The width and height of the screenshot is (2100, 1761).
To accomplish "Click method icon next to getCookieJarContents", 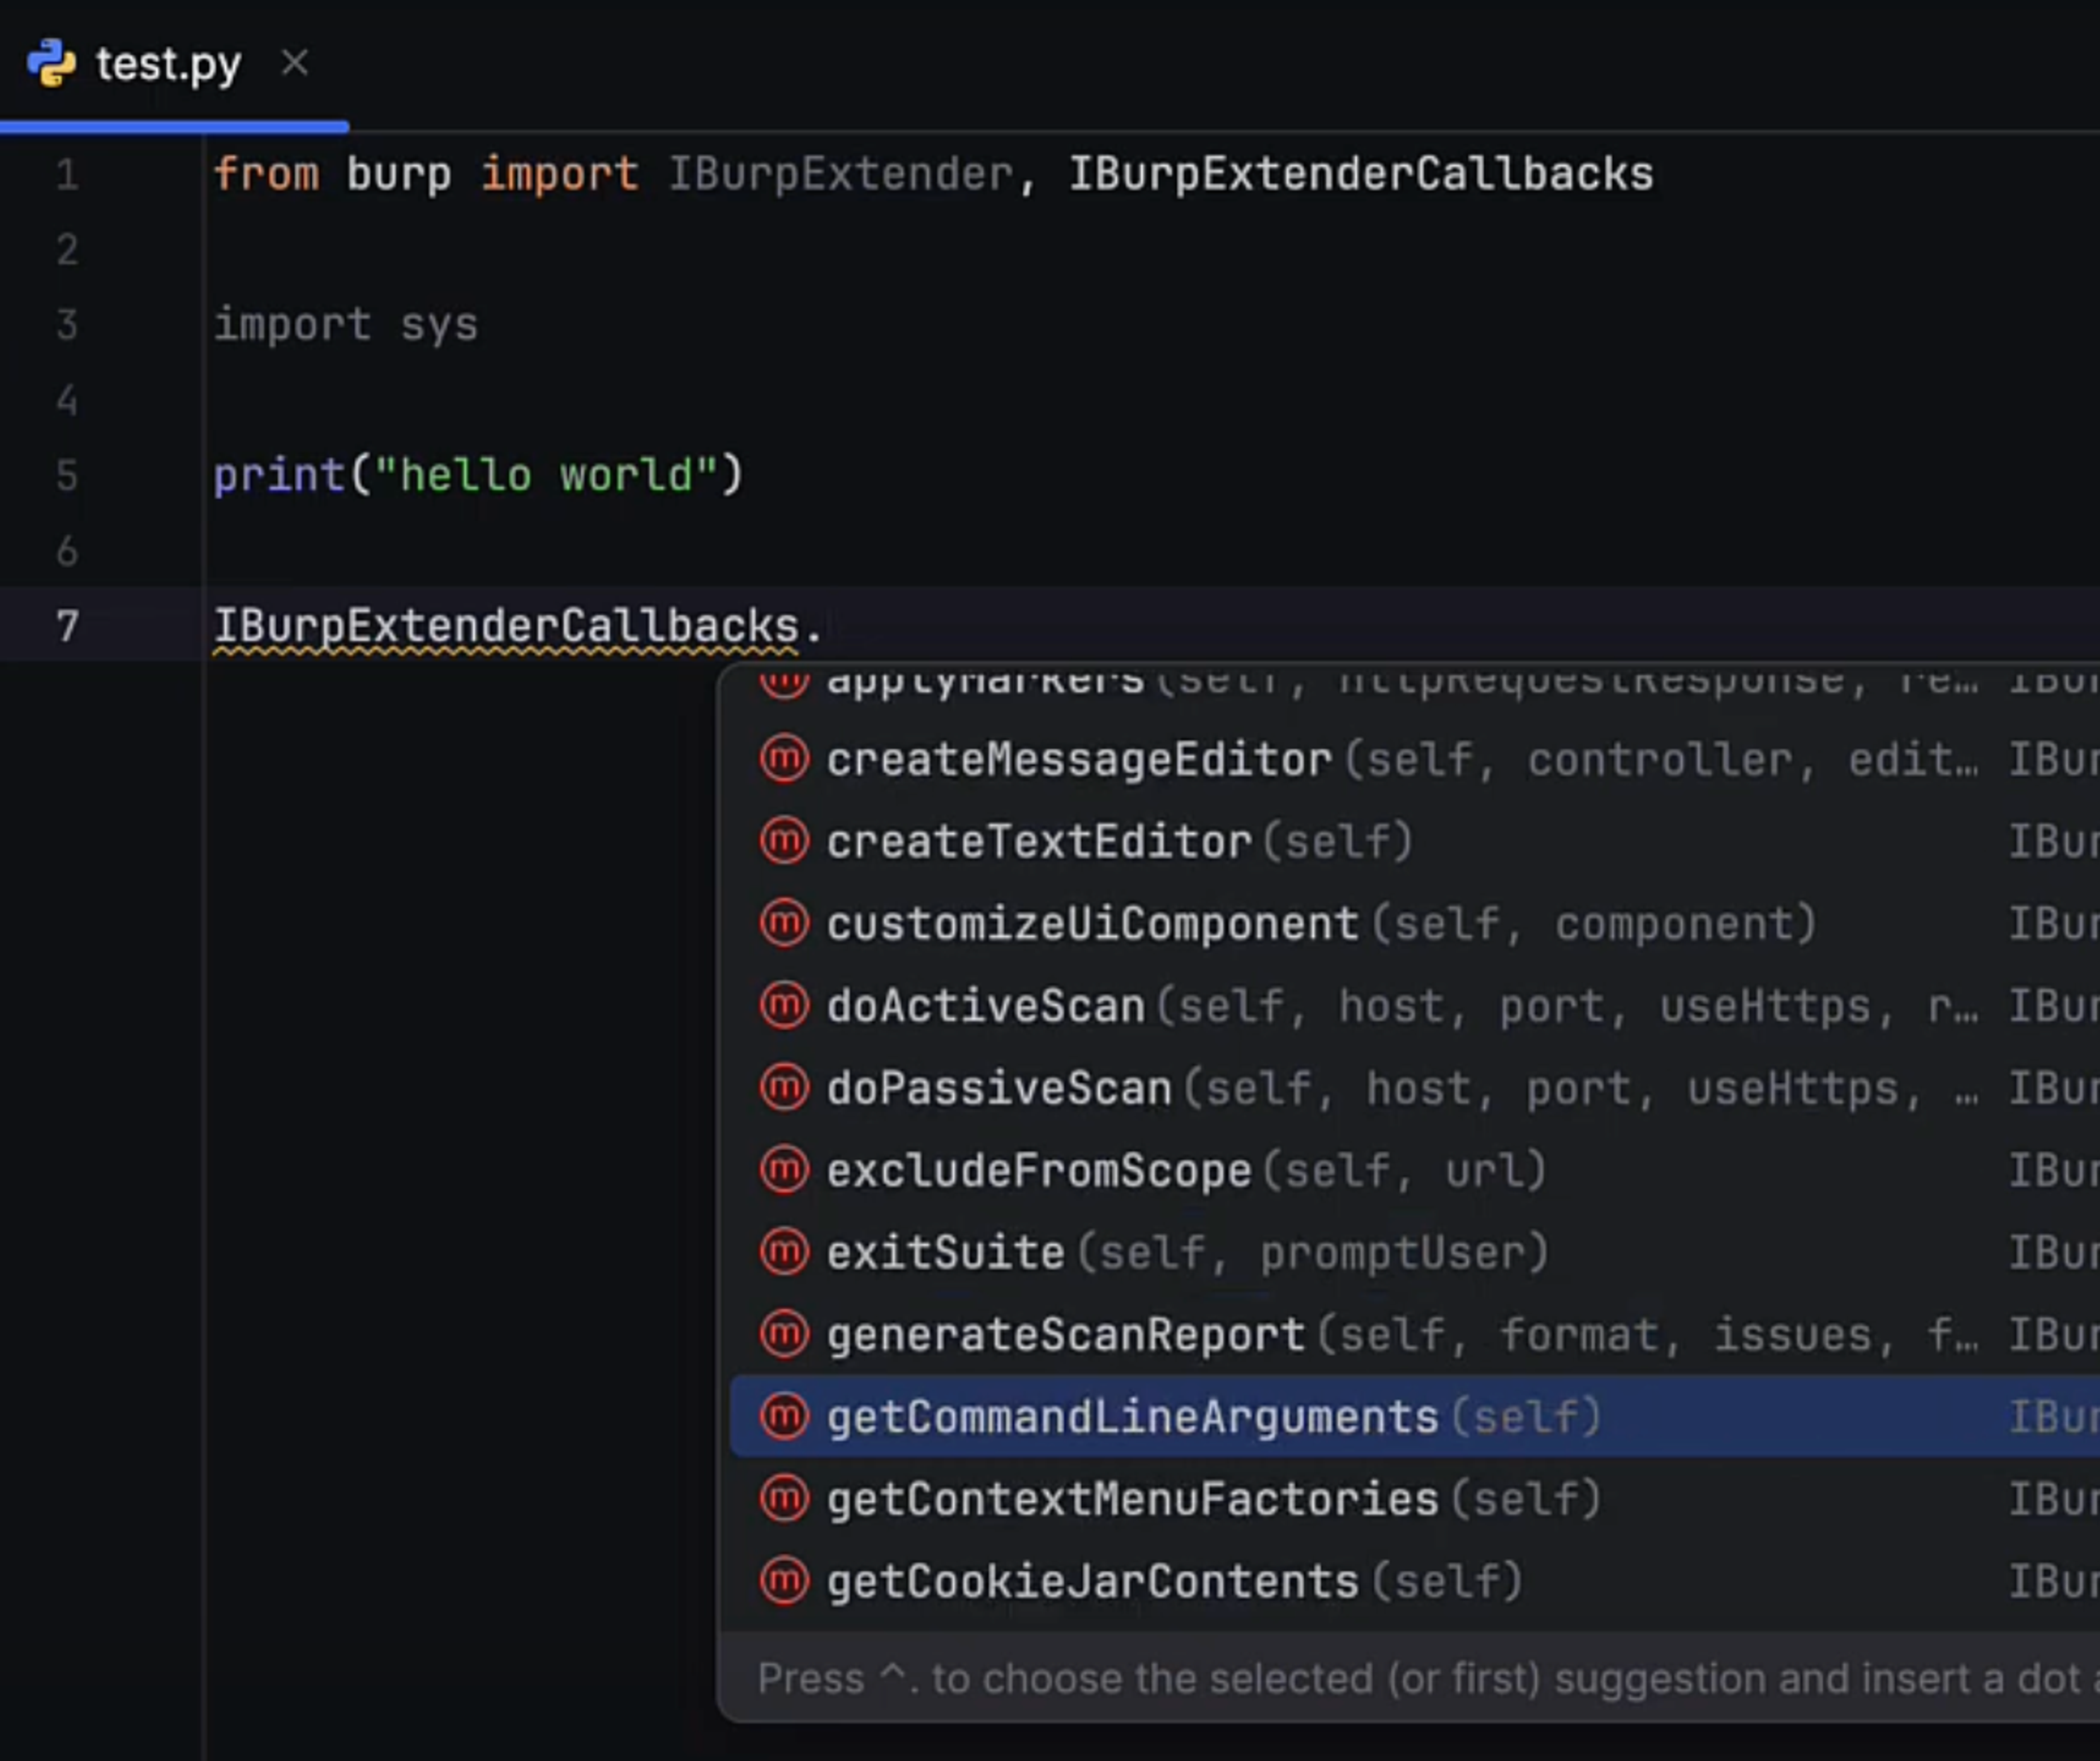I will tap(784, 1581).
